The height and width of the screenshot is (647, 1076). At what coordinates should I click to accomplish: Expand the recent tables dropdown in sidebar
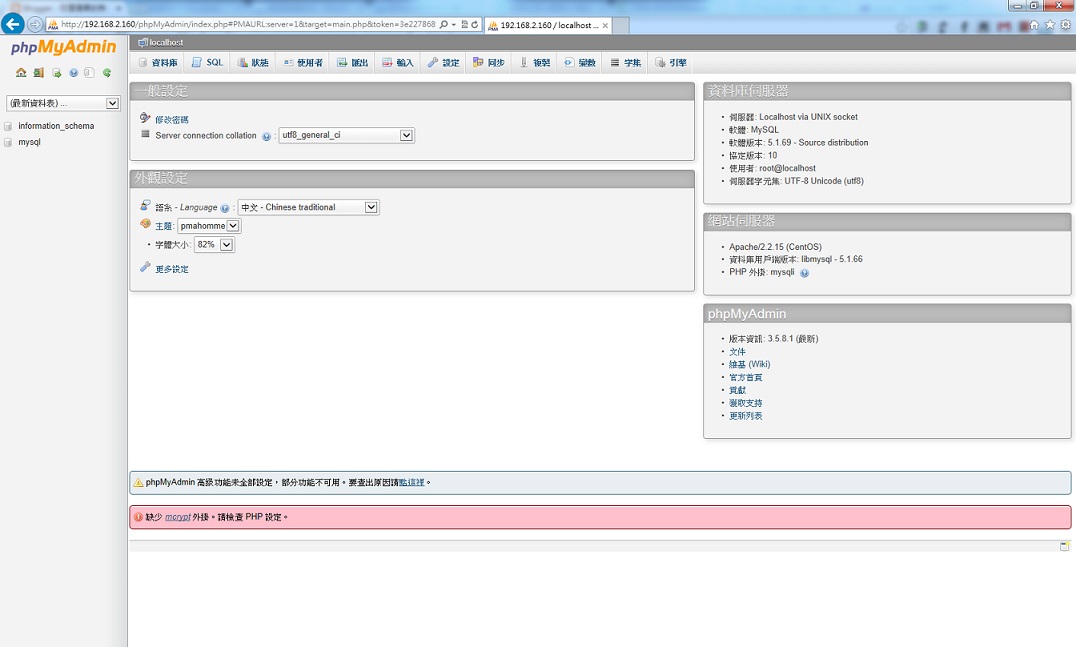pos(63,104)
